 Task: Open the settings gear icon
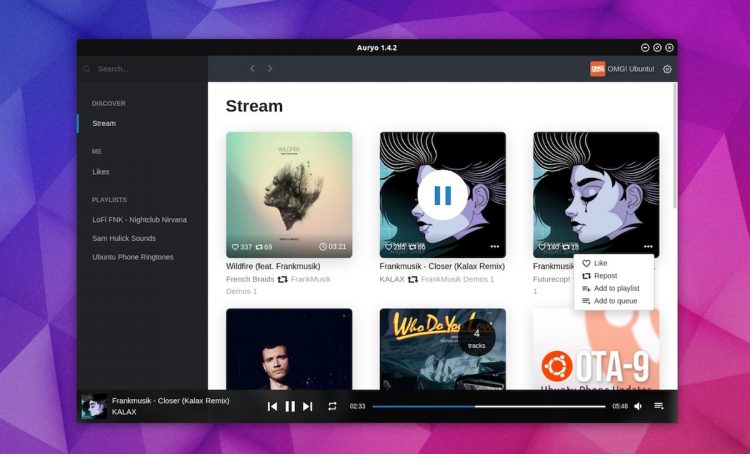(667, 69)
